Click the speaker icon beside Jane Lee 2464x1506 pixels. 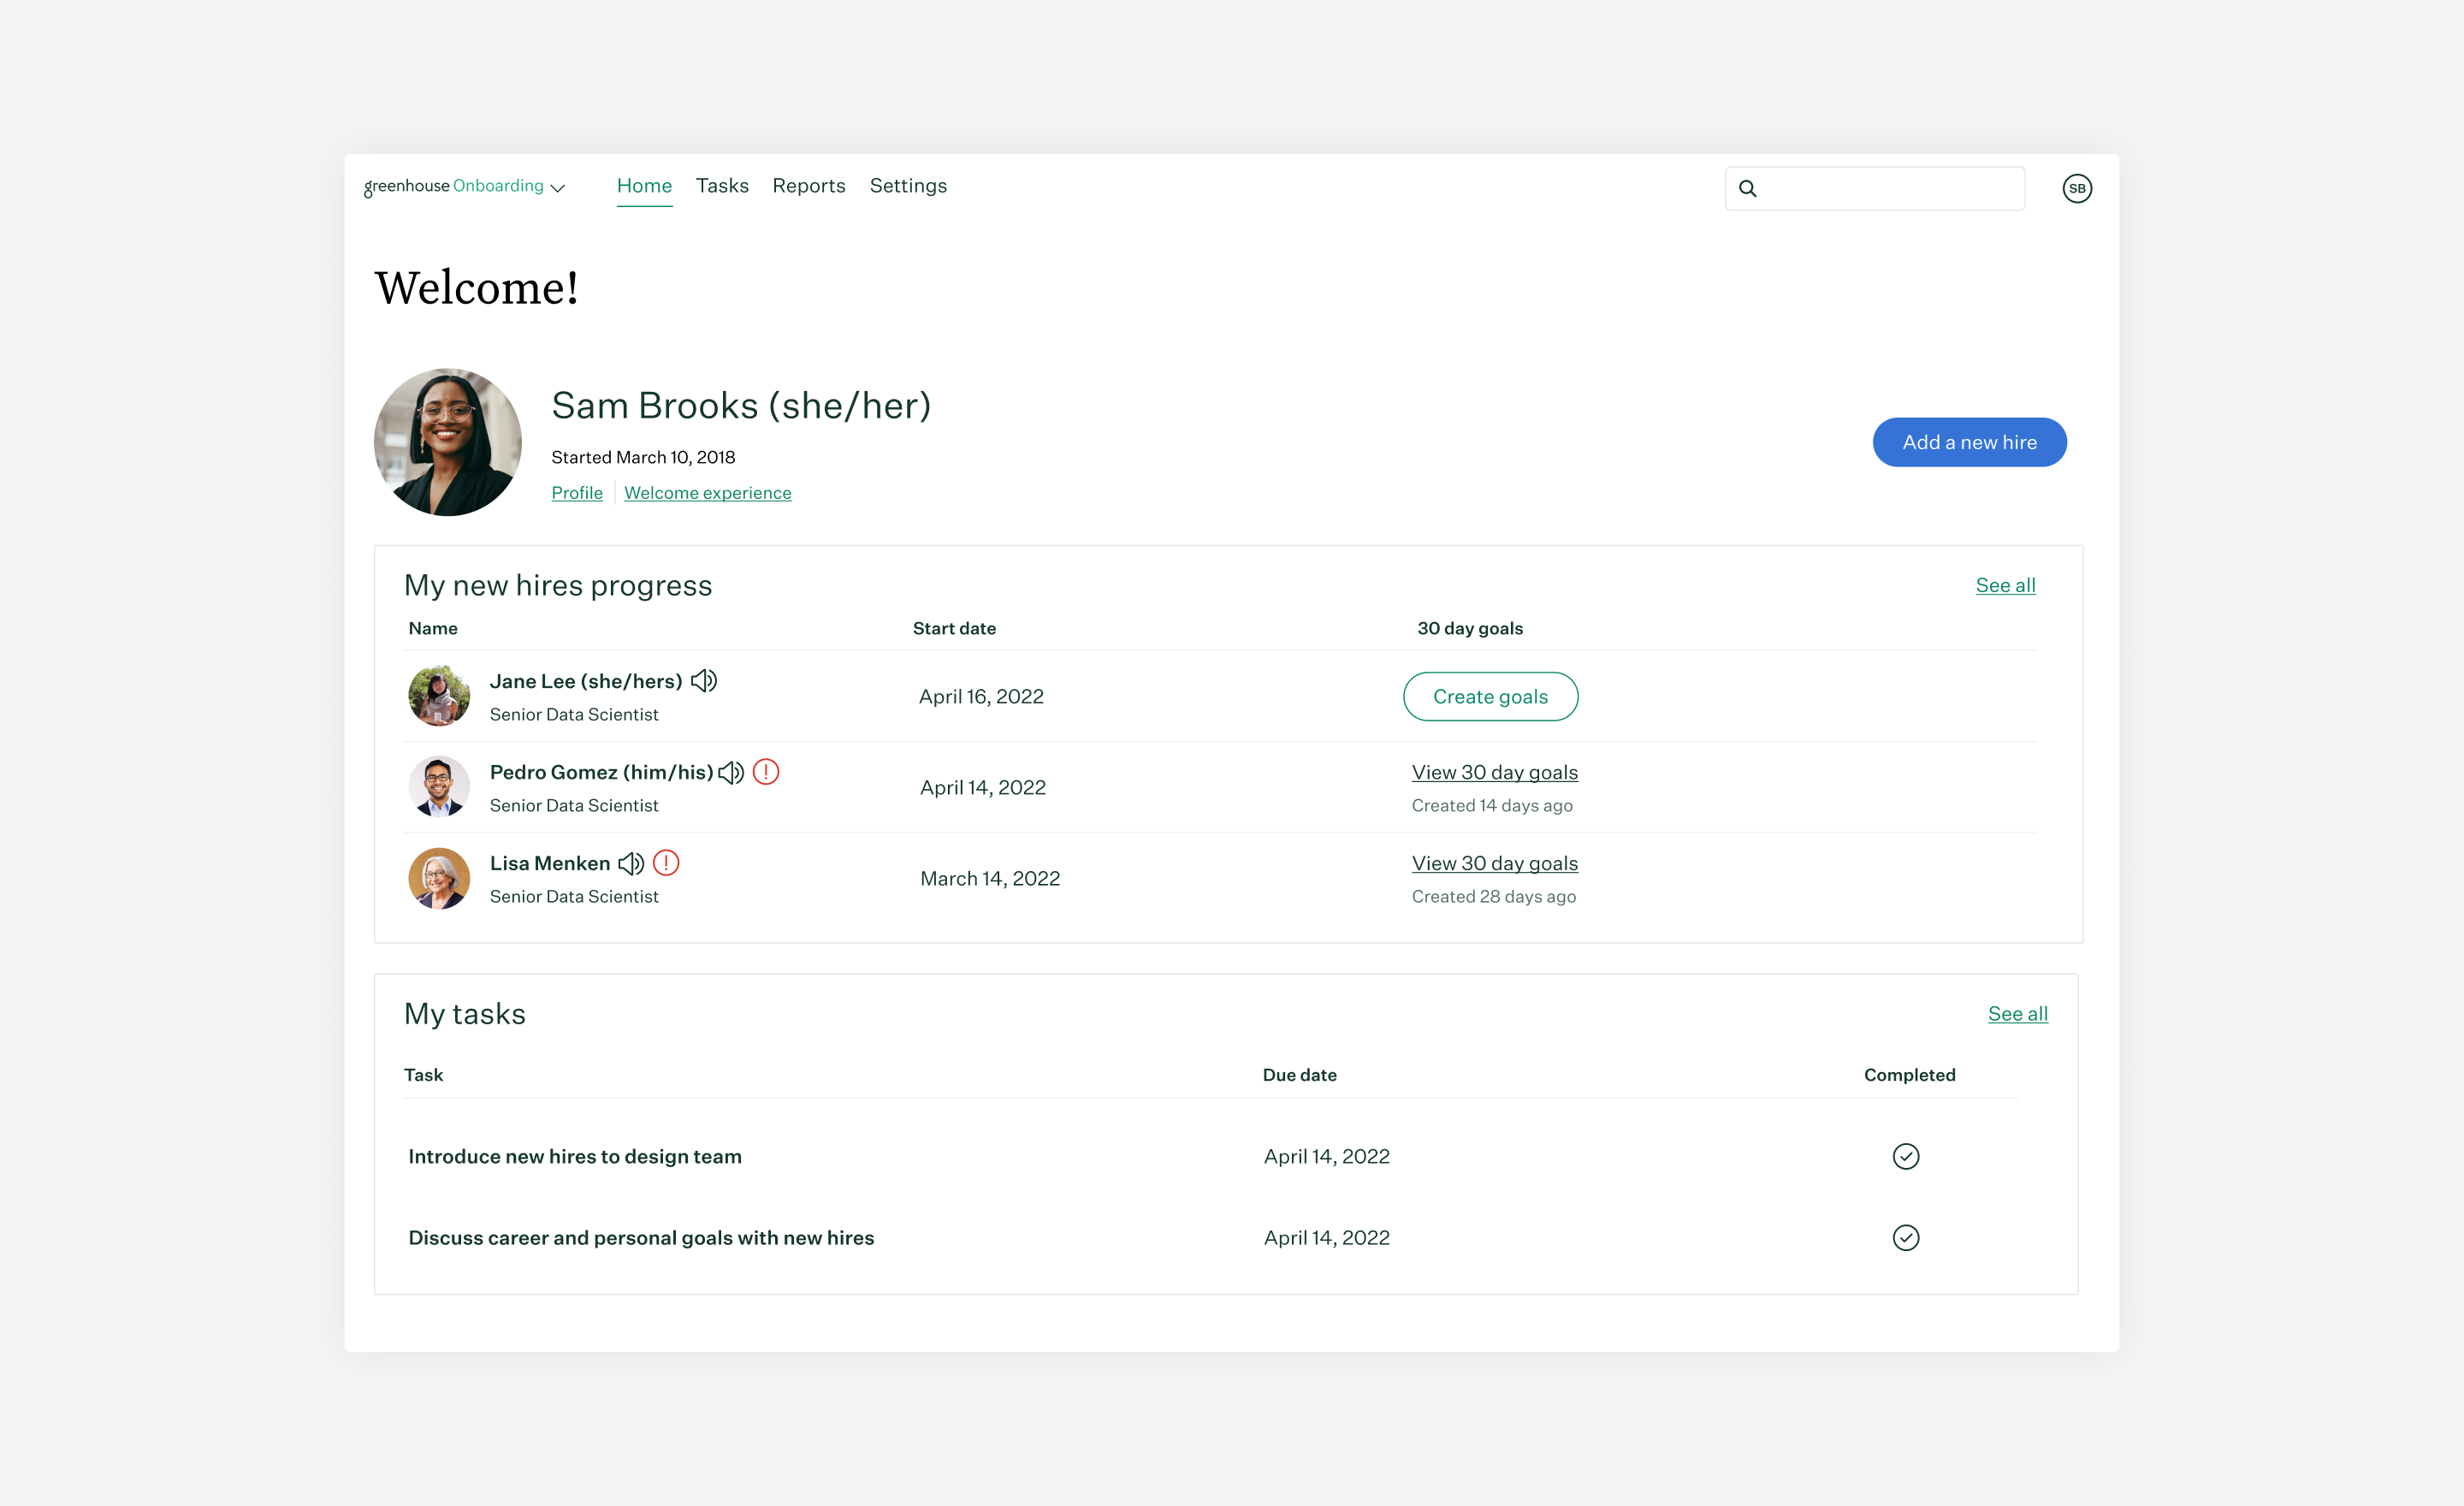point(704,681)
